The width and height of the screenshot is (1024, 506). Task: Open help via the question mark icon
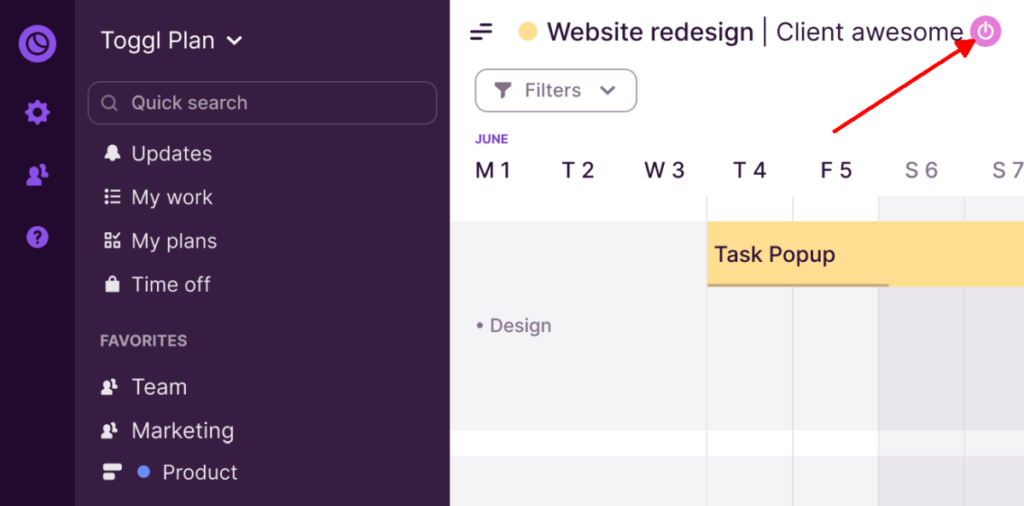coord(37,236)
